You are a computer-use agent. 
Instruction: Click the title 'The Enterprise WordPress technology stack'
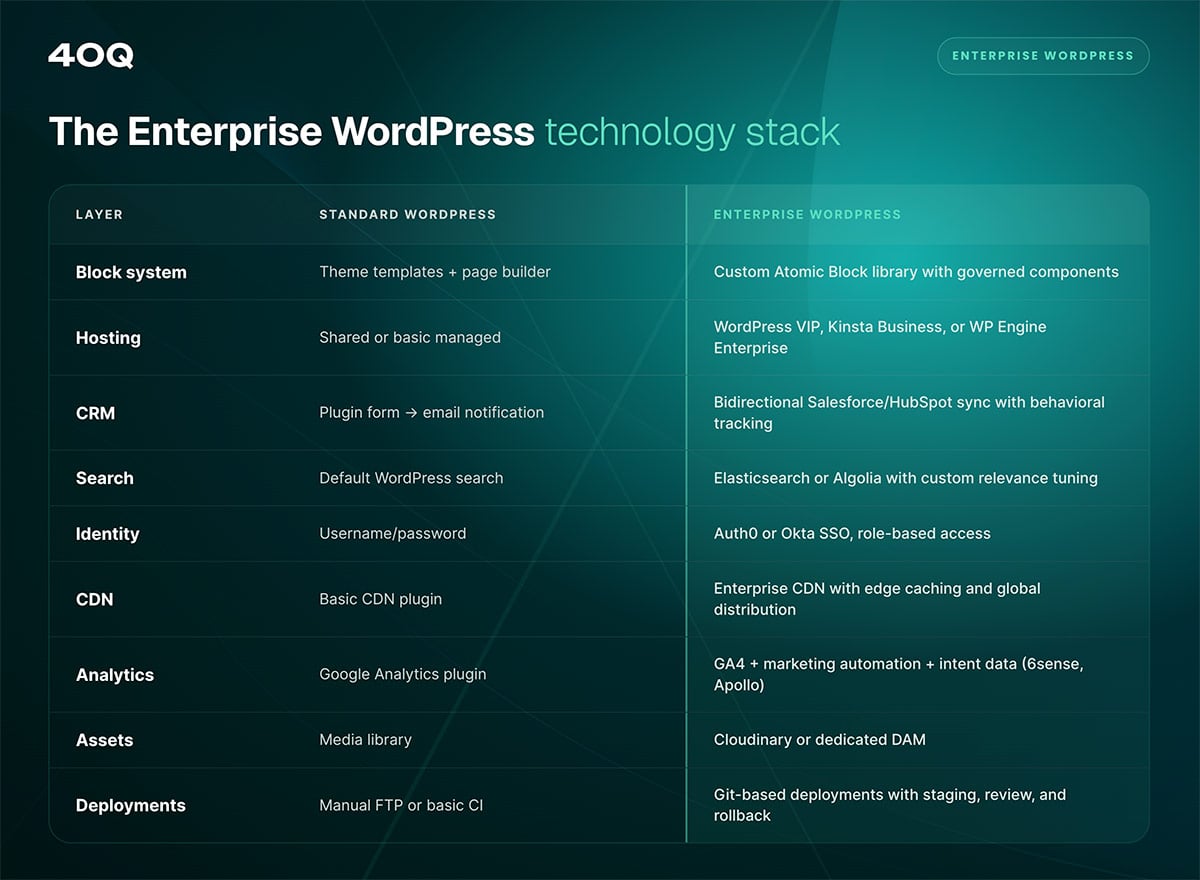coord(444,132)
